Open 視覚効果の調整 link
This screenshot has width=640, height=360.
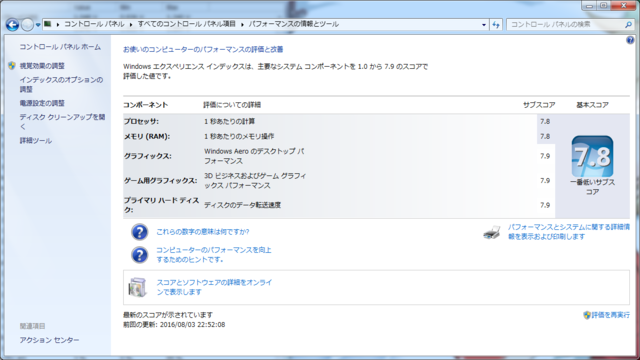pos(42,66)
